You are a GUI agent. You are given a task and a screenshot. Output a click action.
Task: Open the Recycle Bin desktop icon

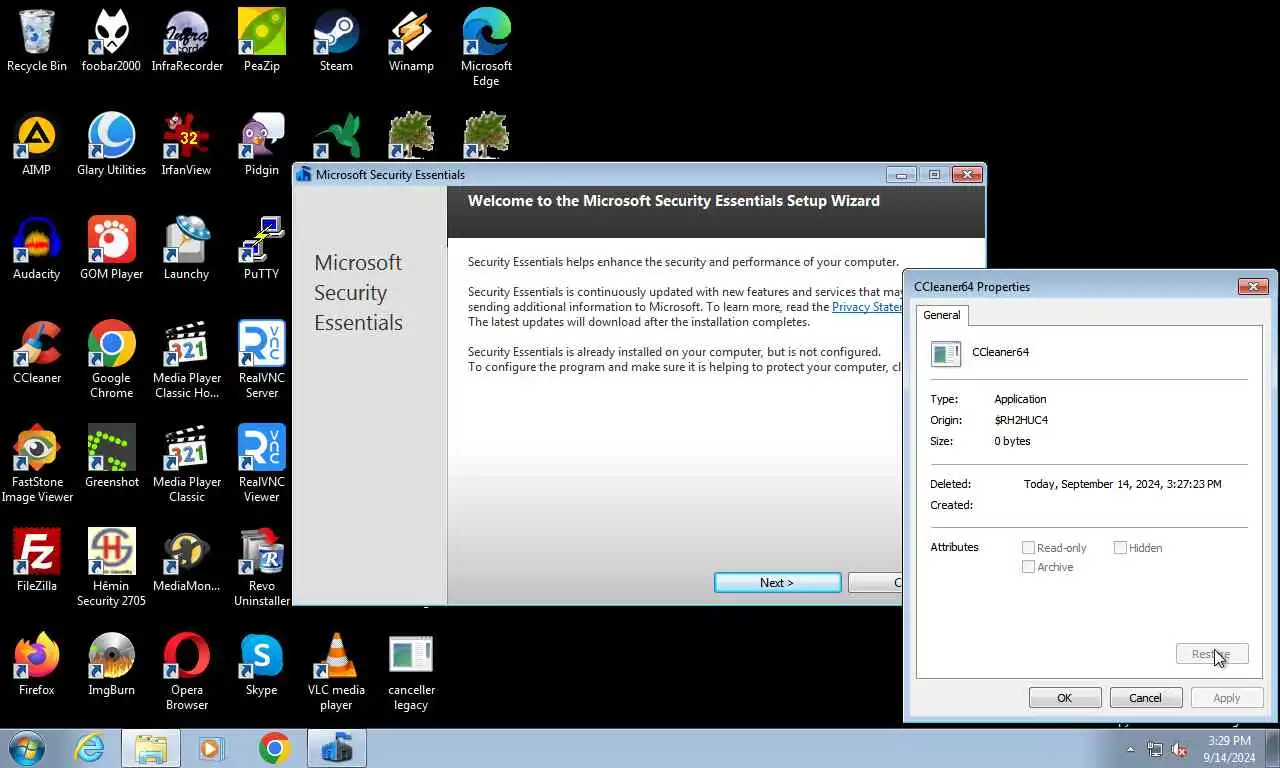point(37,41)
